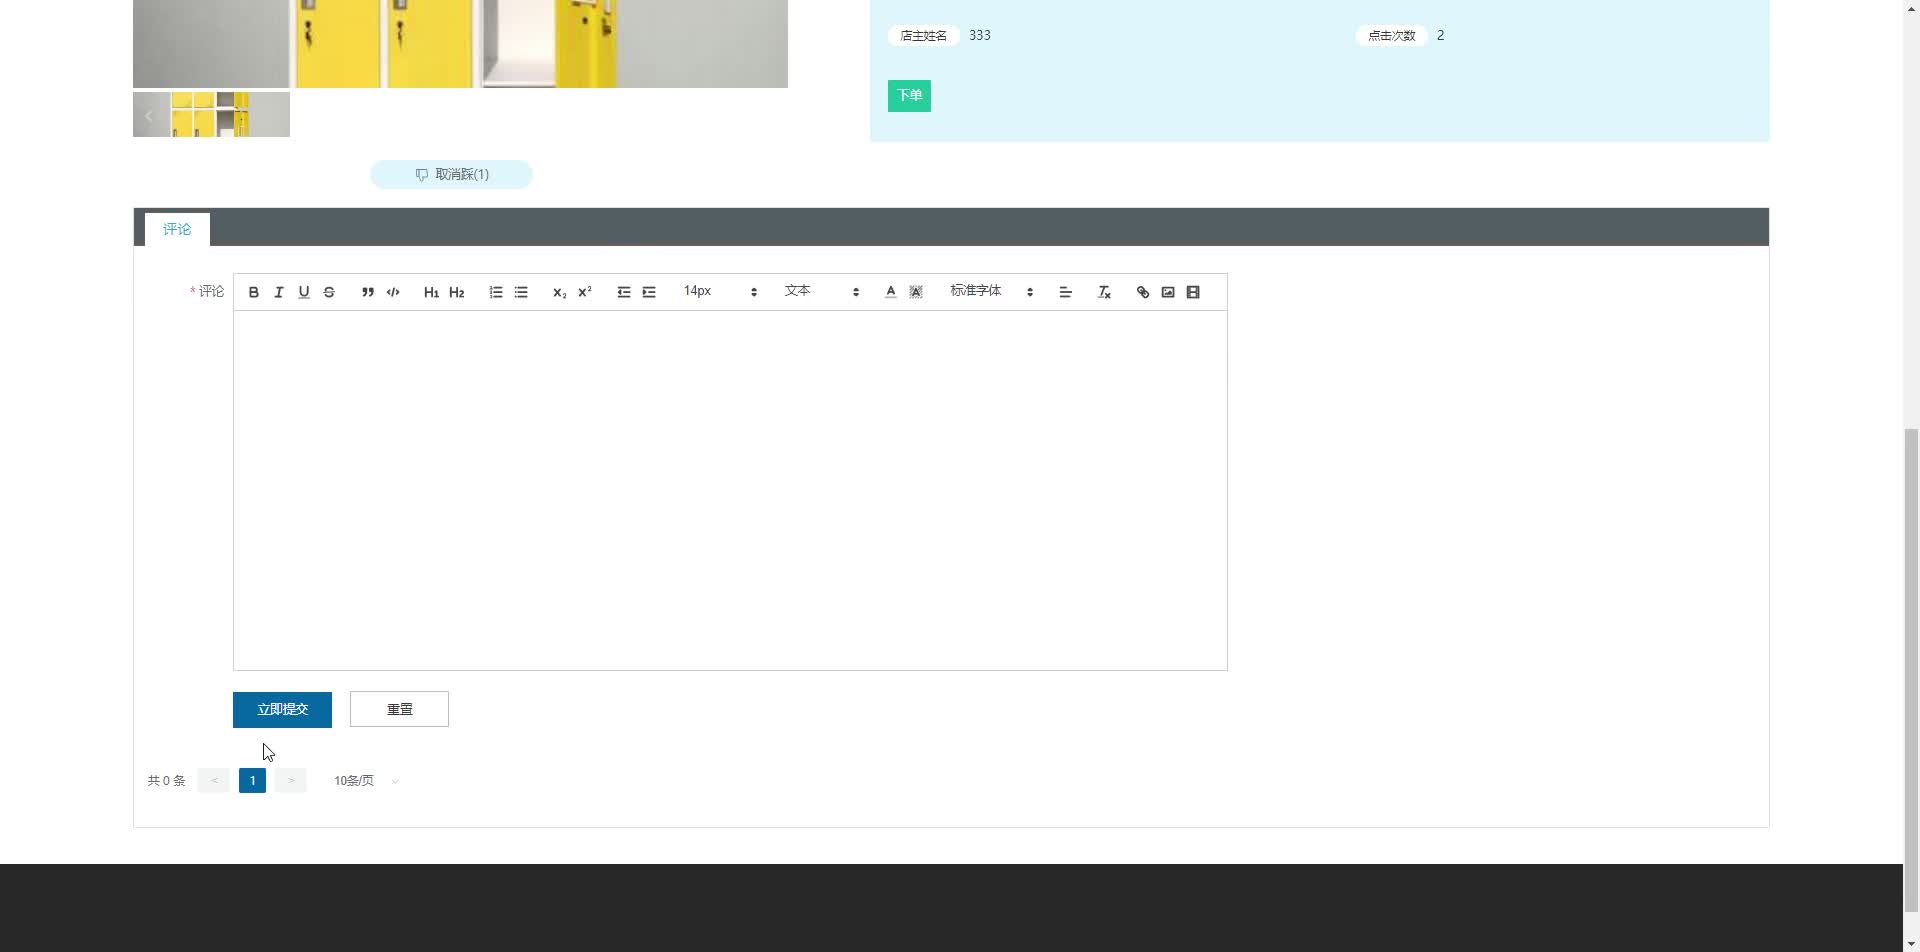Submit comment with 立即提交 button

point(282,709)
